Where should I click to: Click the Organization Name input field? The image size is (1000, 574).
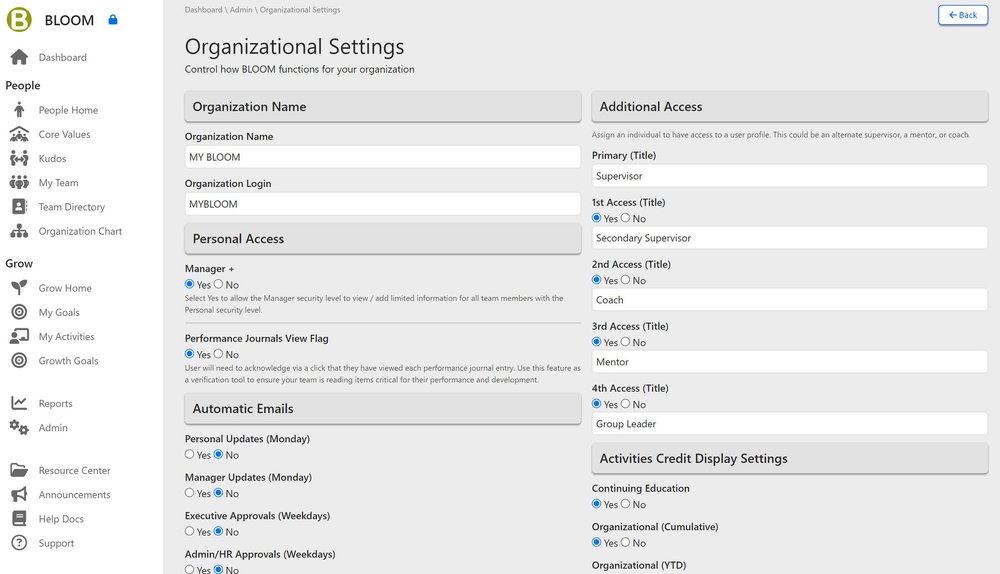click(382, 157)
